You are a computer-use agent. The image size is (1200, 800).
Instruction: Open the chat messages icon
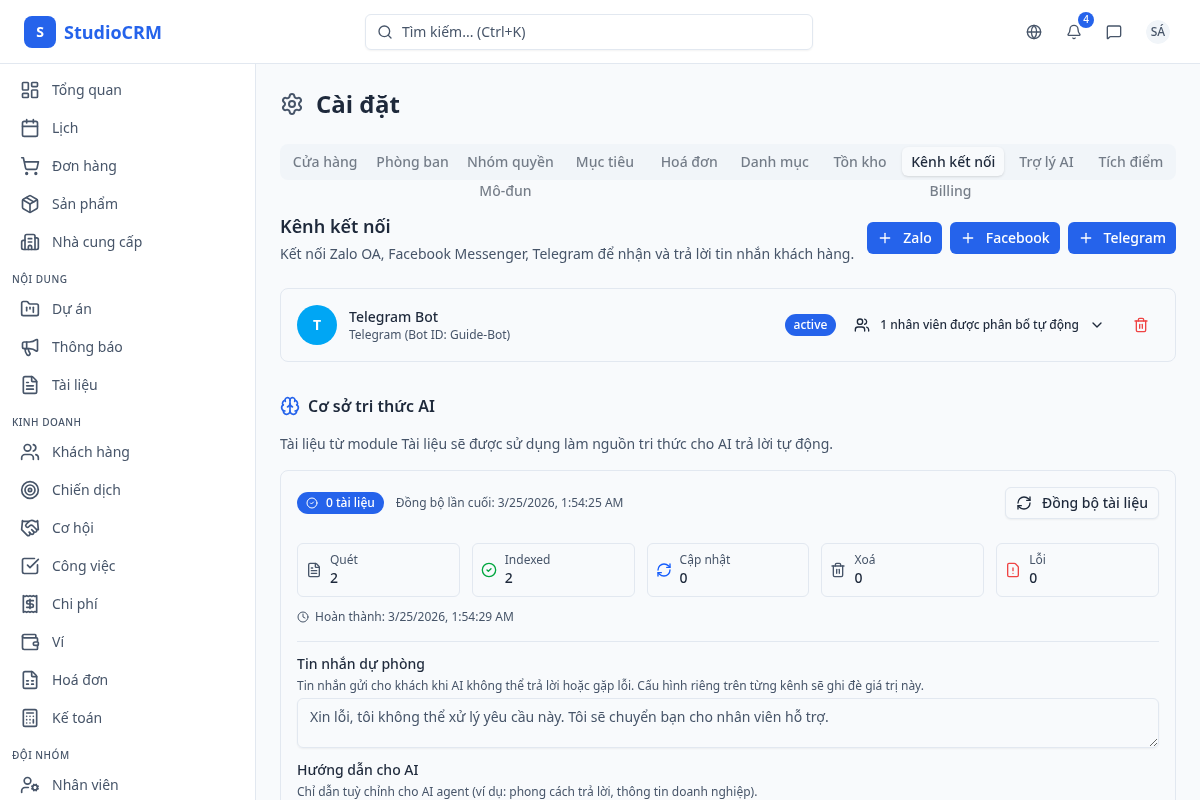(x=1114, y=32)
